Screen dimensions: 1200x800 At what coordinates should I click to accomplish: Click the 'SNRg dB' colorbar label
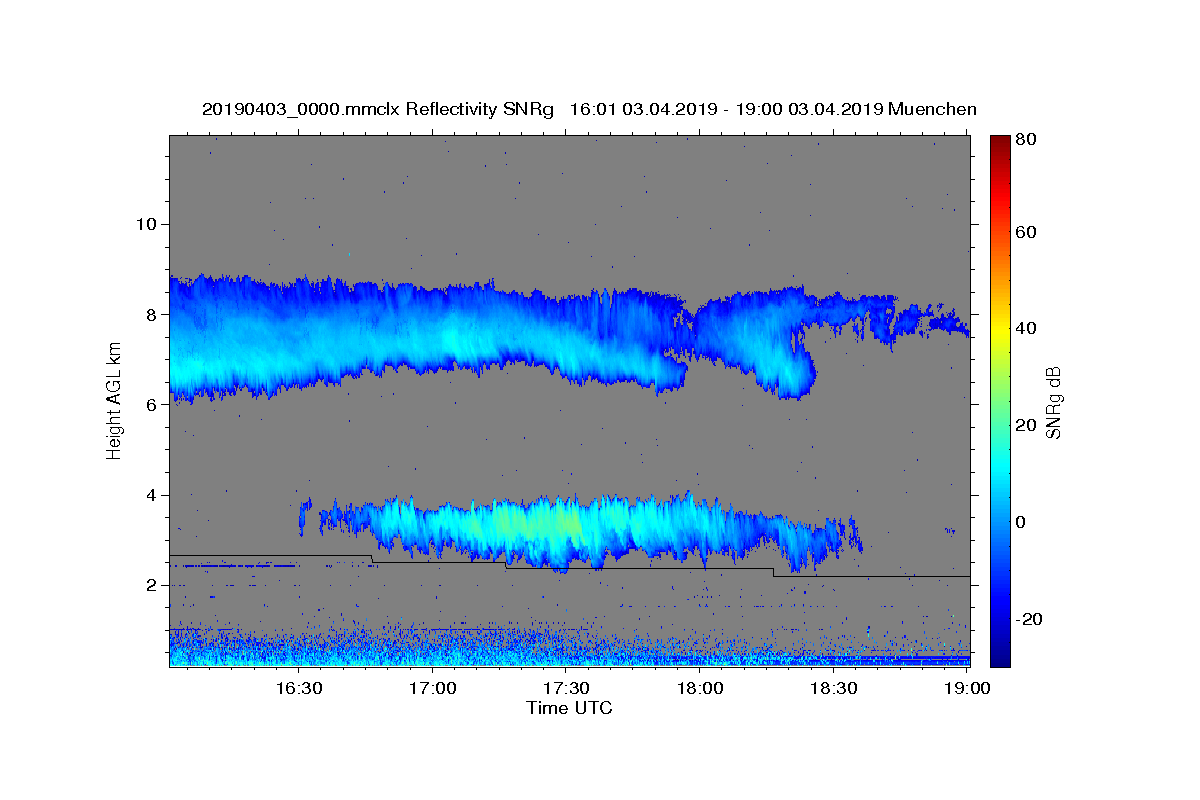pos(1052,402)
